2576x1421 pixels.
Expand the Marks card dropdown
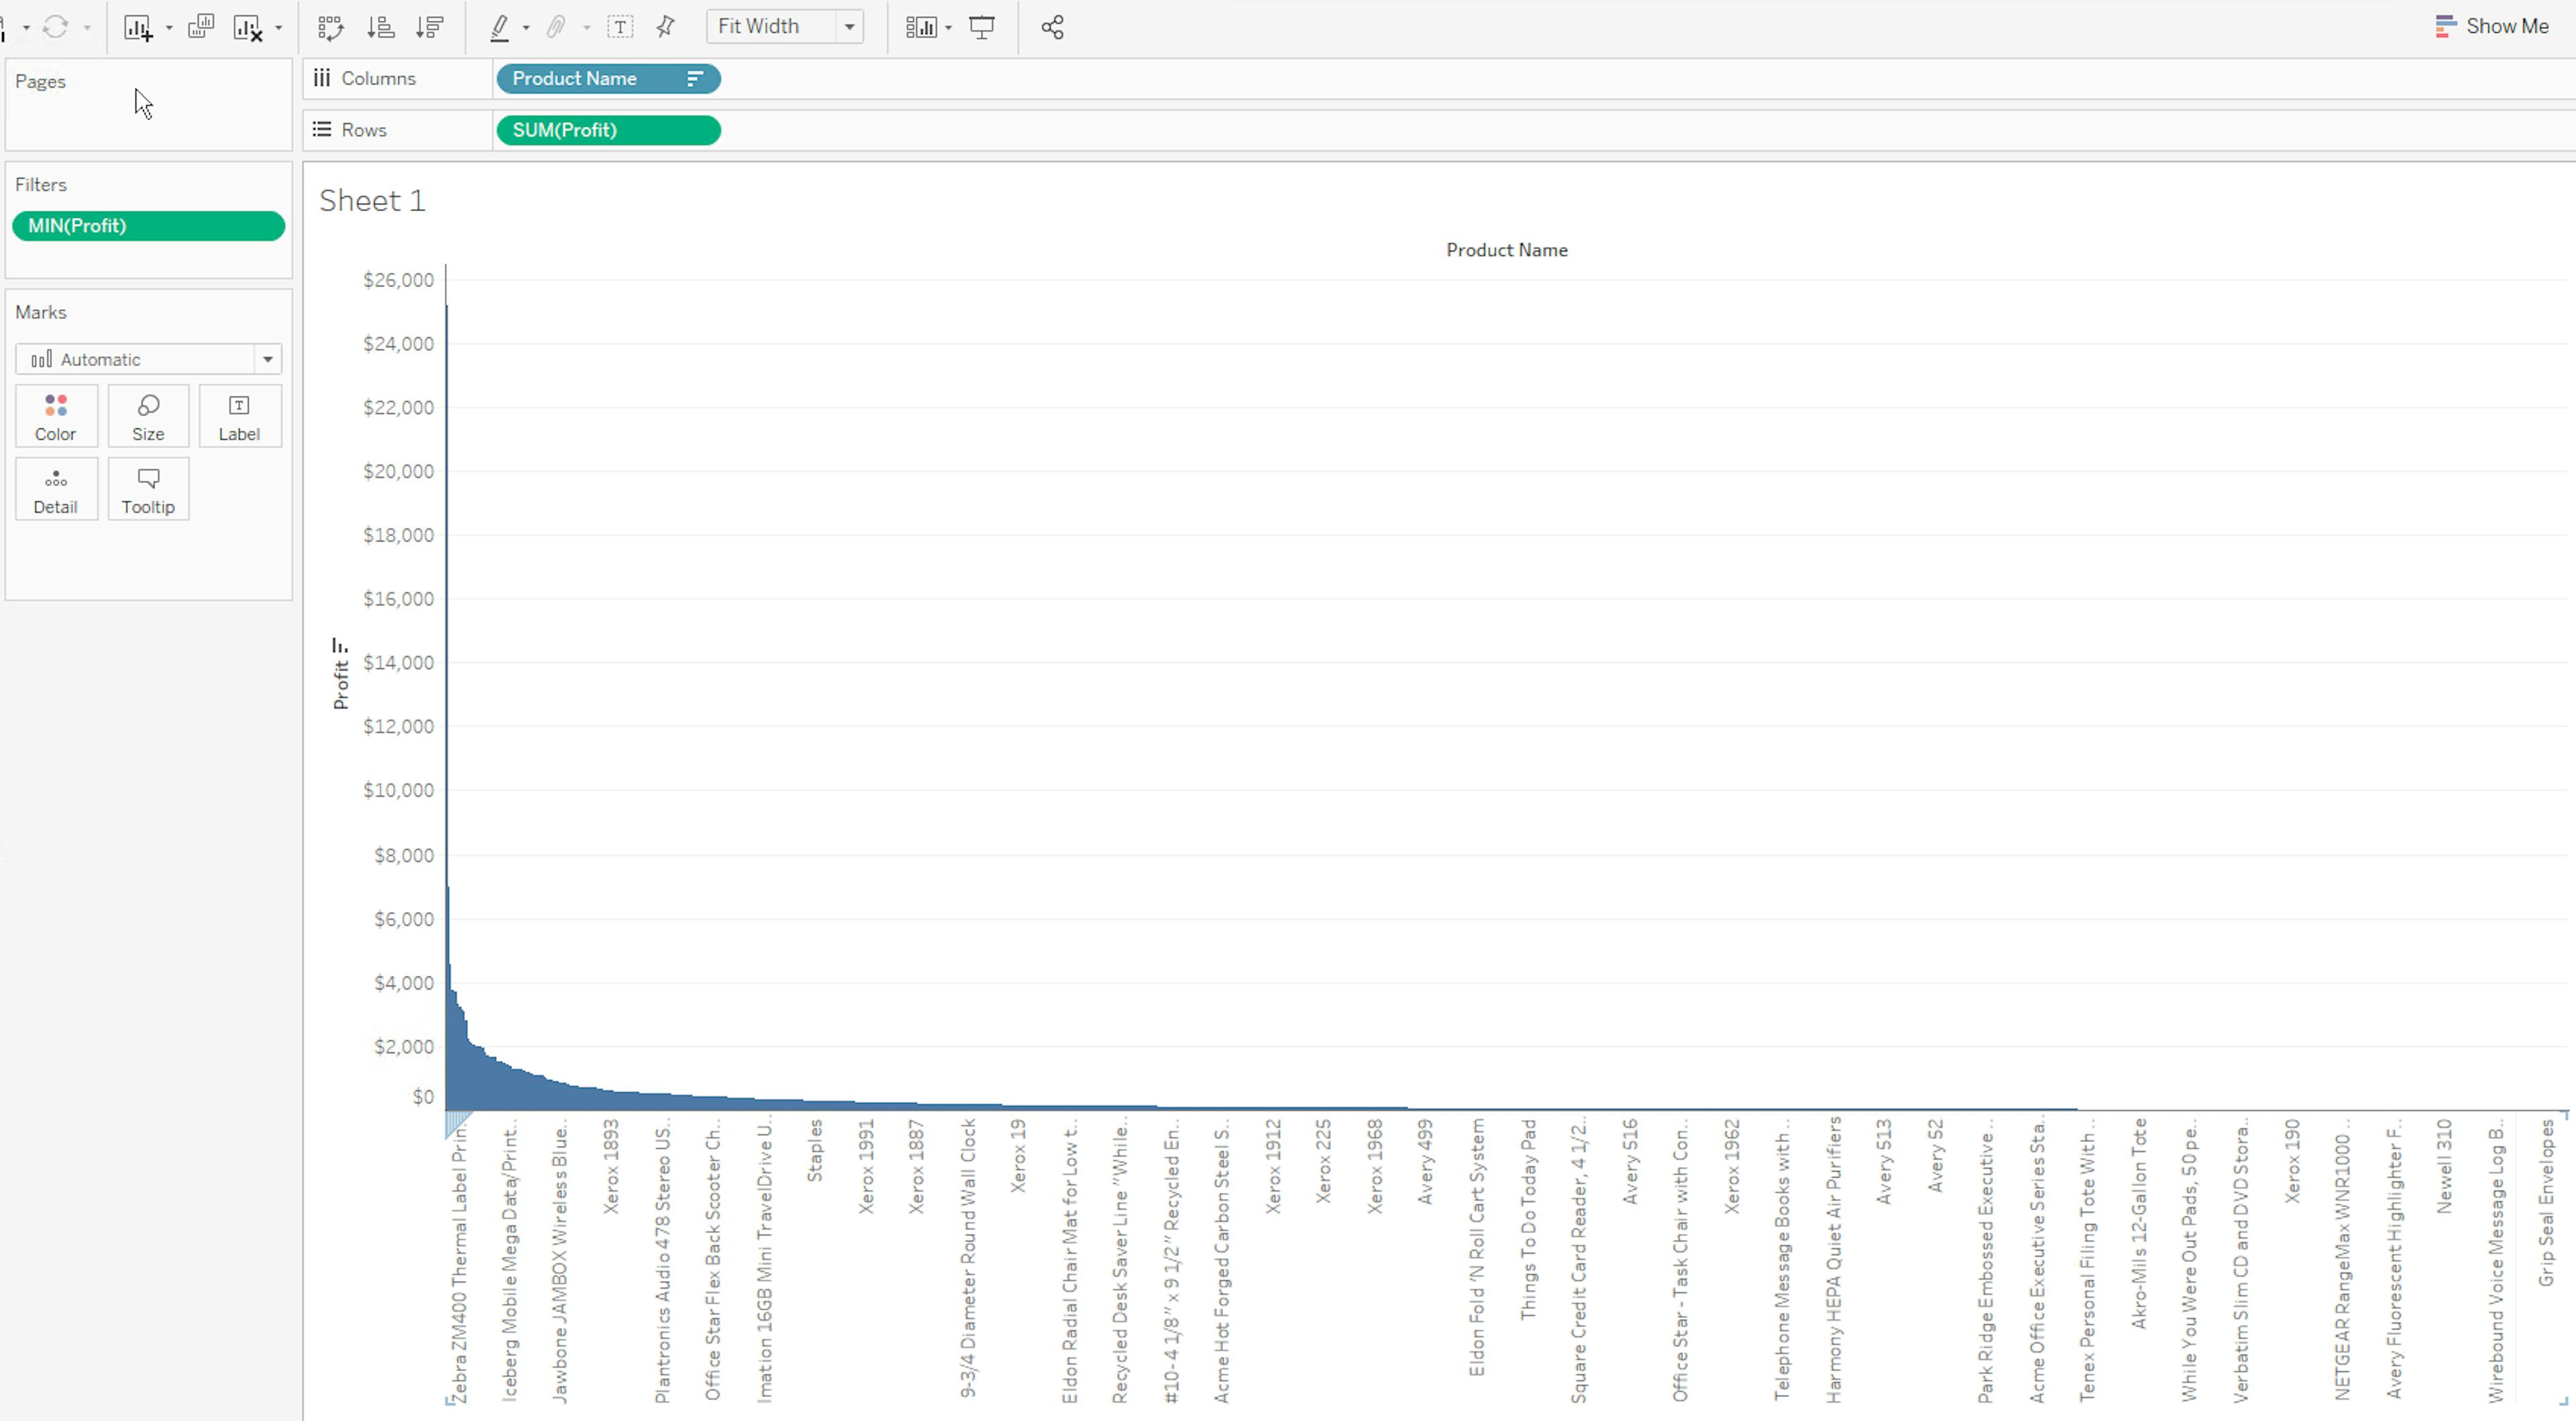[266, 359]
